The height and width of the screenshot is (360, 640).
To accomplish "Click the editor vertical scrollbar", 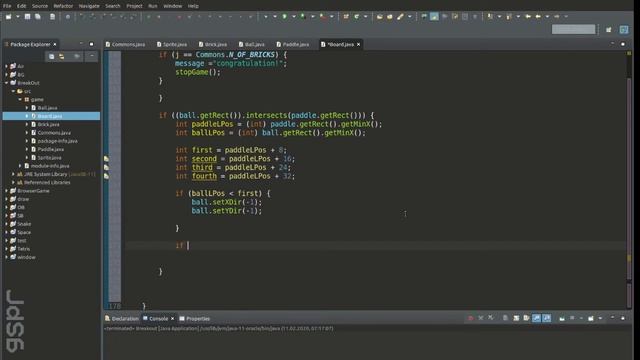I will pyautogui.click(x=629, y=180).
